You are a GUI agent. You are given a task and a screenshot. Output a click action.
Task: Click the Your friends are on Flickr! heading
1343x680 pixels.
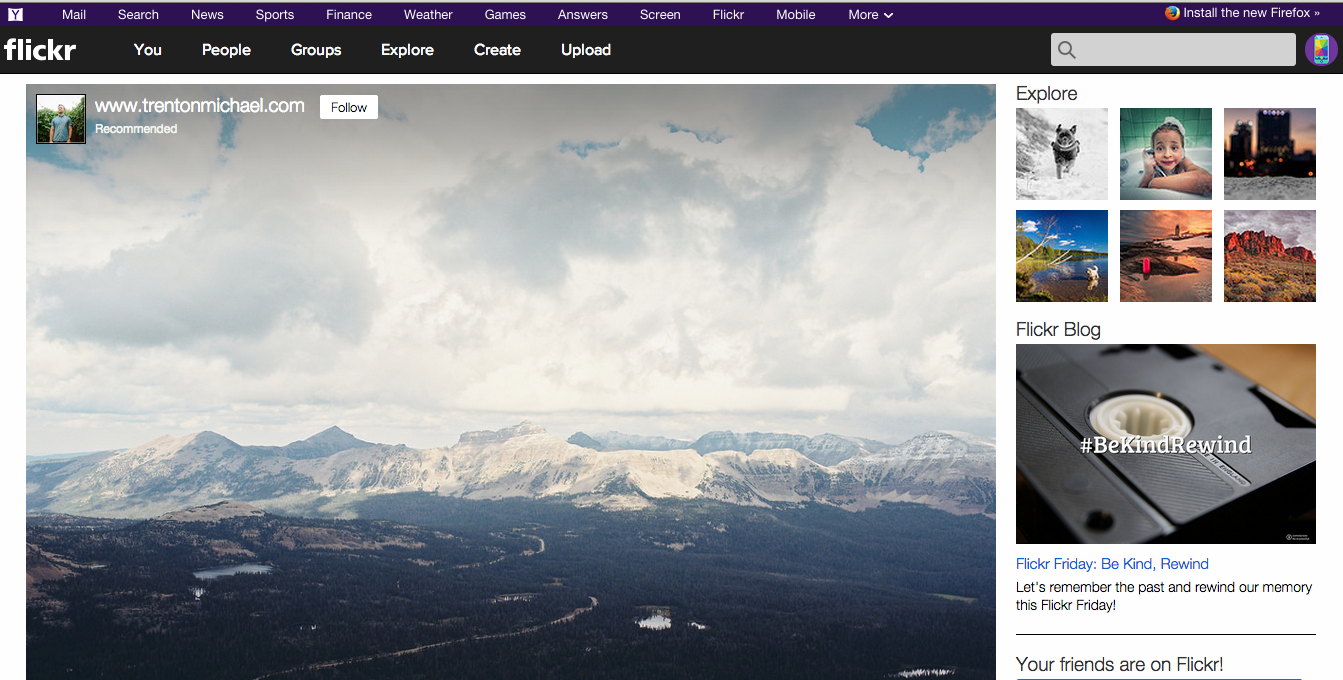pyautogui.click(x=1120, y=664)
